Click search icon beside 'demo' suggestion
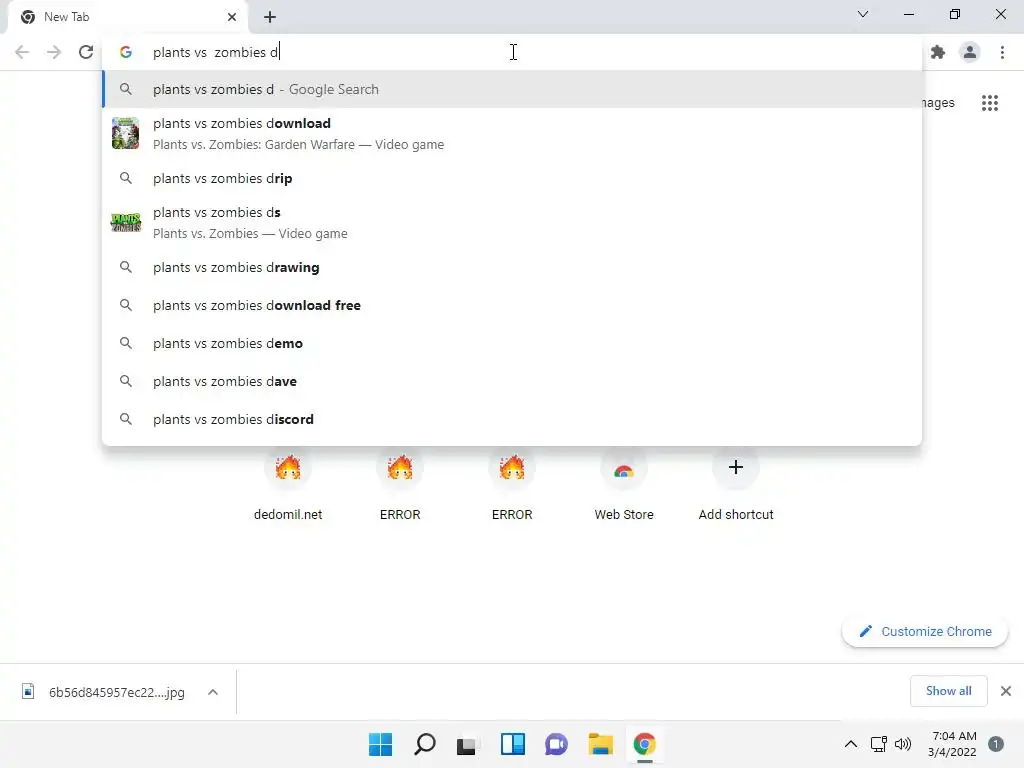The width and height of the screenshot is (1024, 768). pyautogui.click(x=125, y=343)
